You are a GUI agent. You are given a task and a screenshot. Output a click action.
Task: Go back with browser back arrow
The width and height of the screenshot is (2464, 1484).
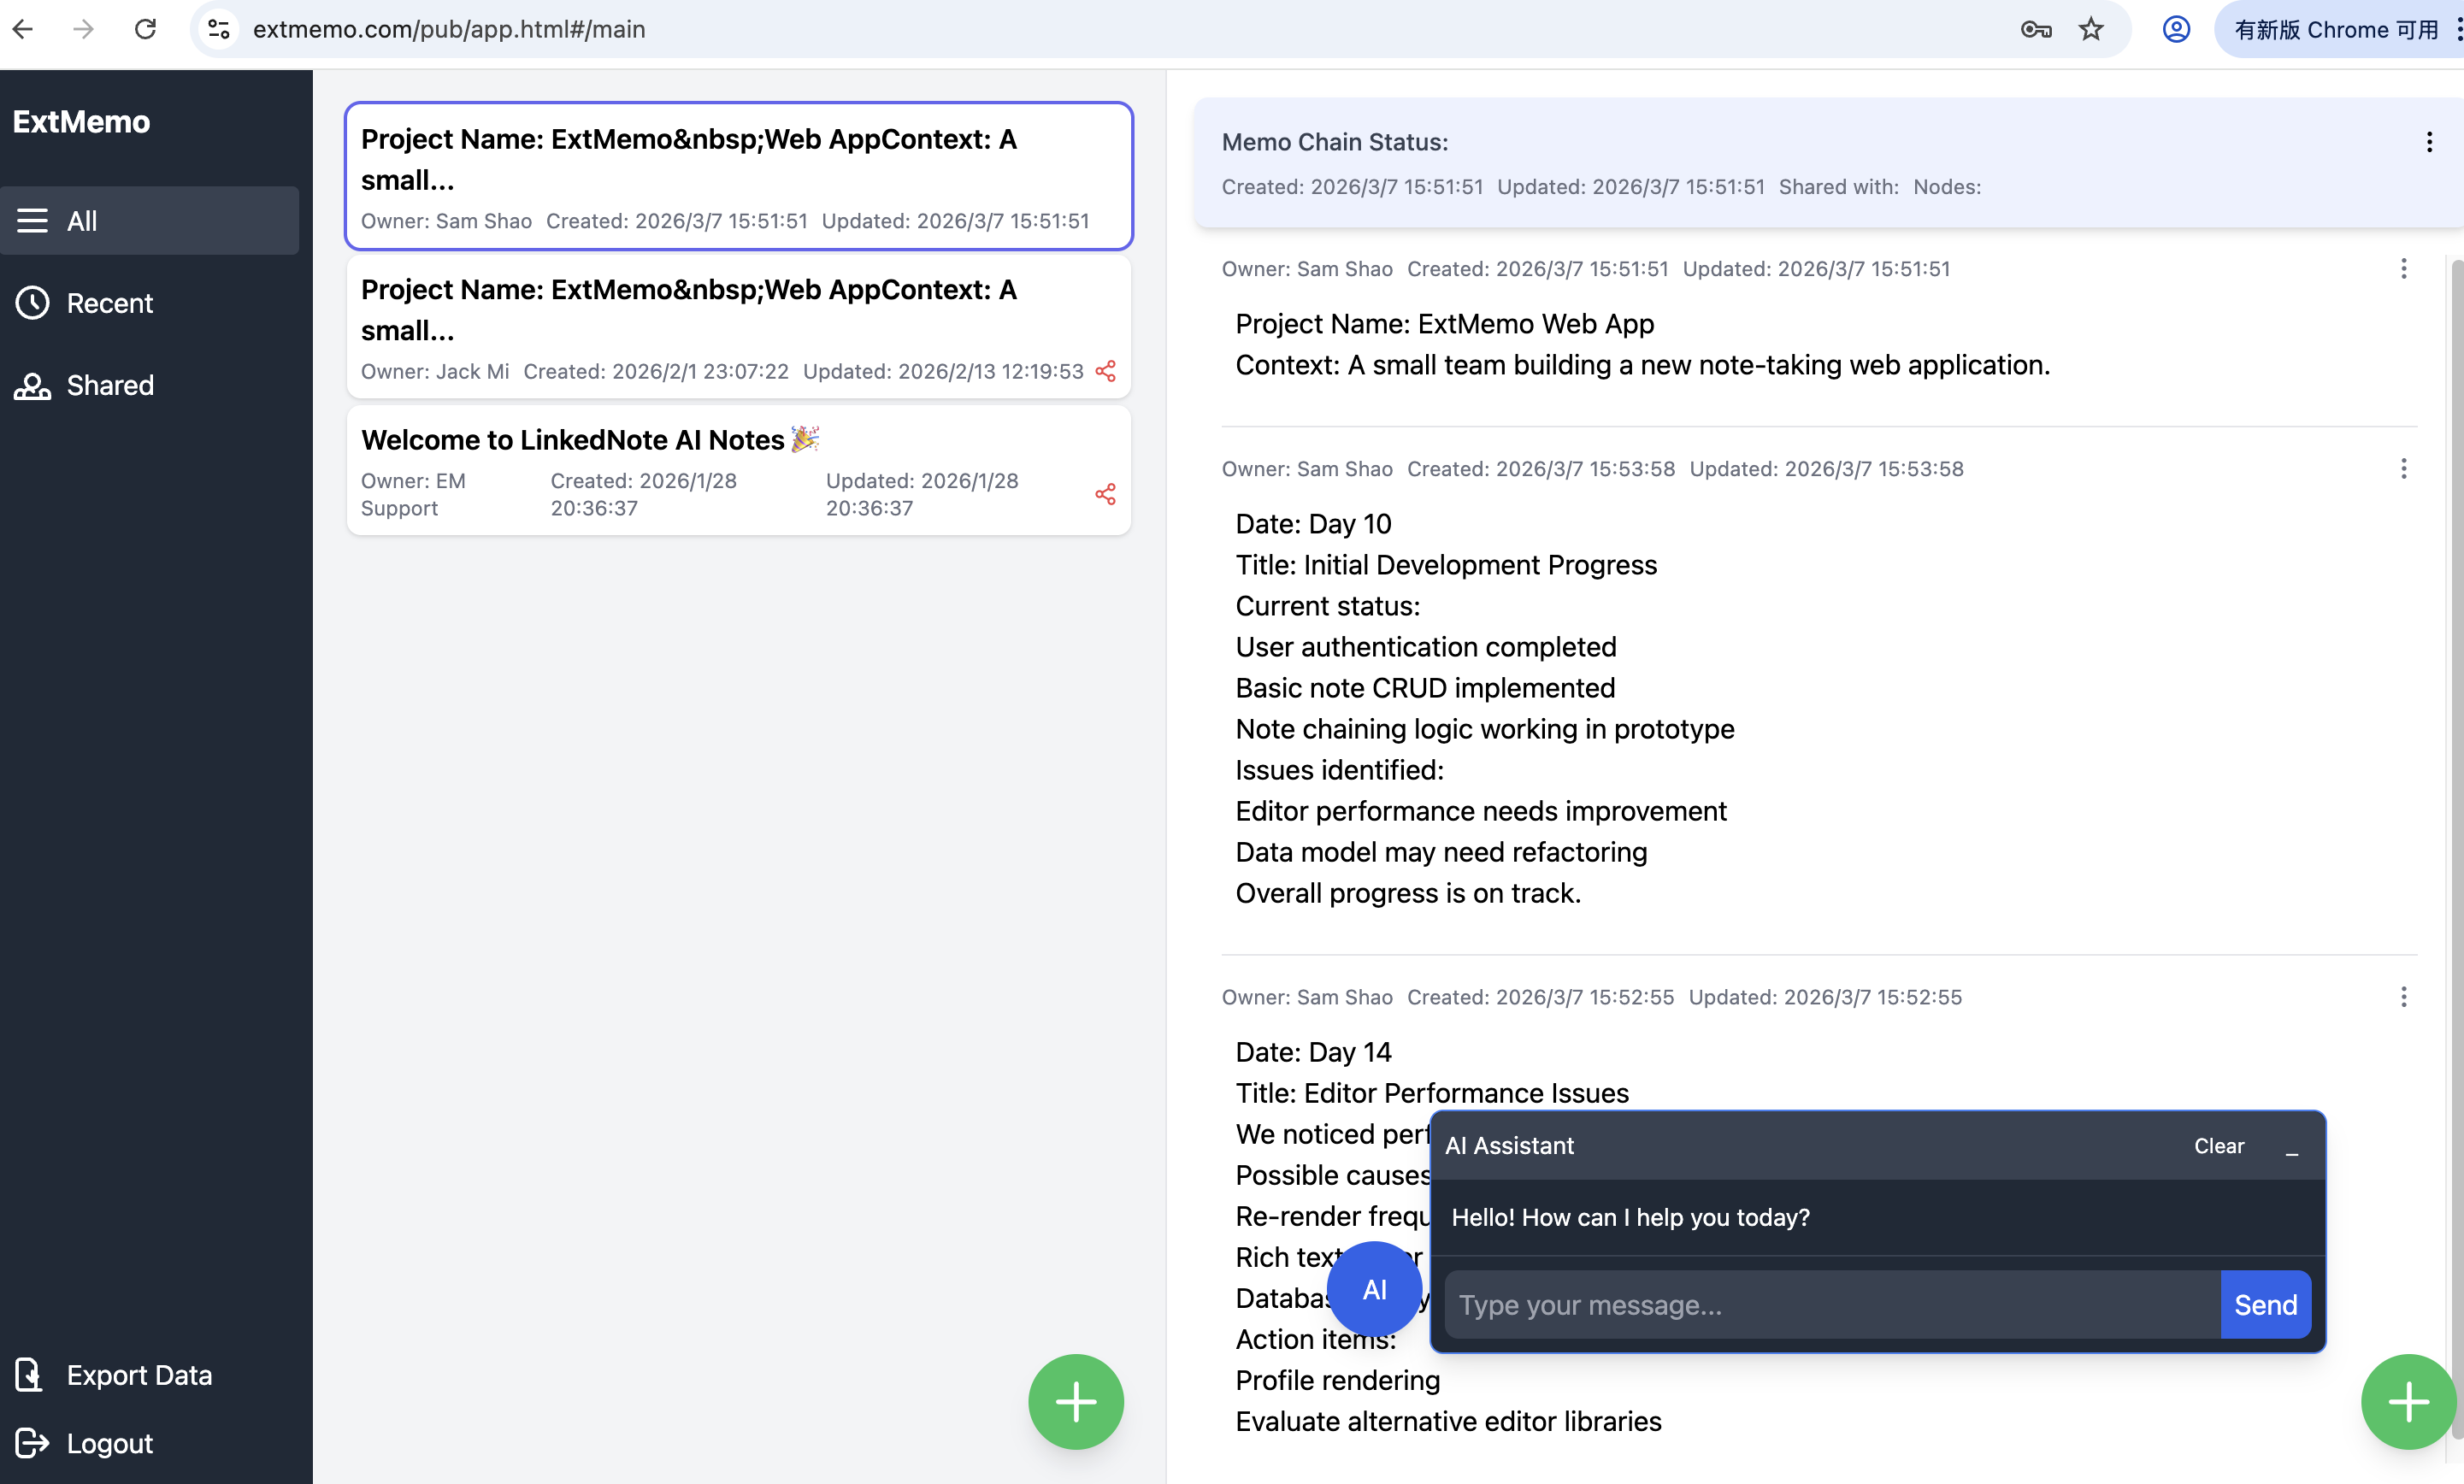pos(23,29)
